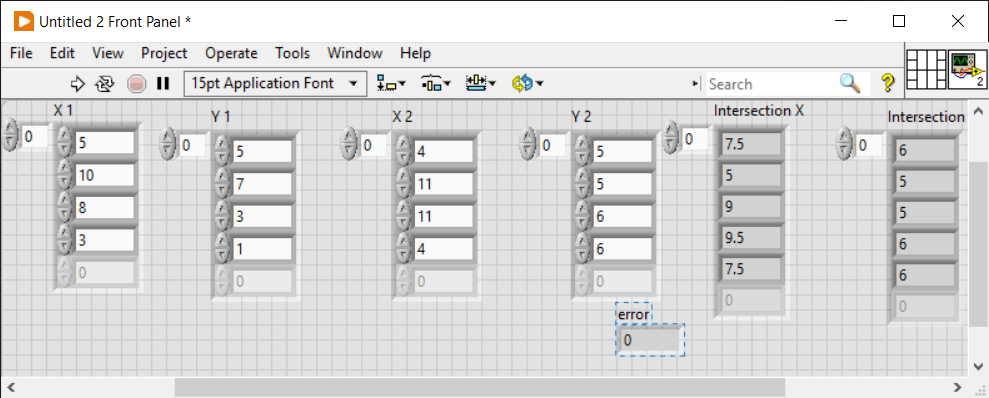Viewport: 989px width, 398px height.
Task: Click the Intersection X label
Action: (759, 111)
